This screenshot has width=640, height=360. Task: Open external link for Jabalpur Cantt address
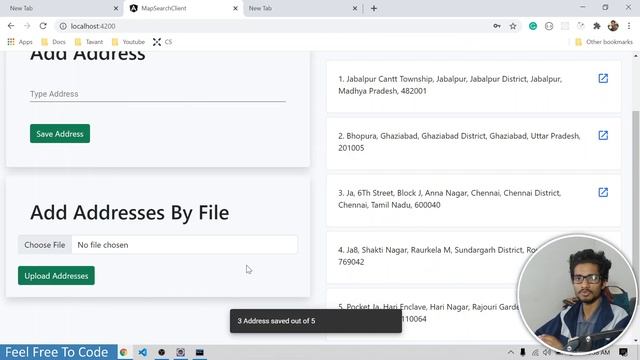(x=603, y=78)
